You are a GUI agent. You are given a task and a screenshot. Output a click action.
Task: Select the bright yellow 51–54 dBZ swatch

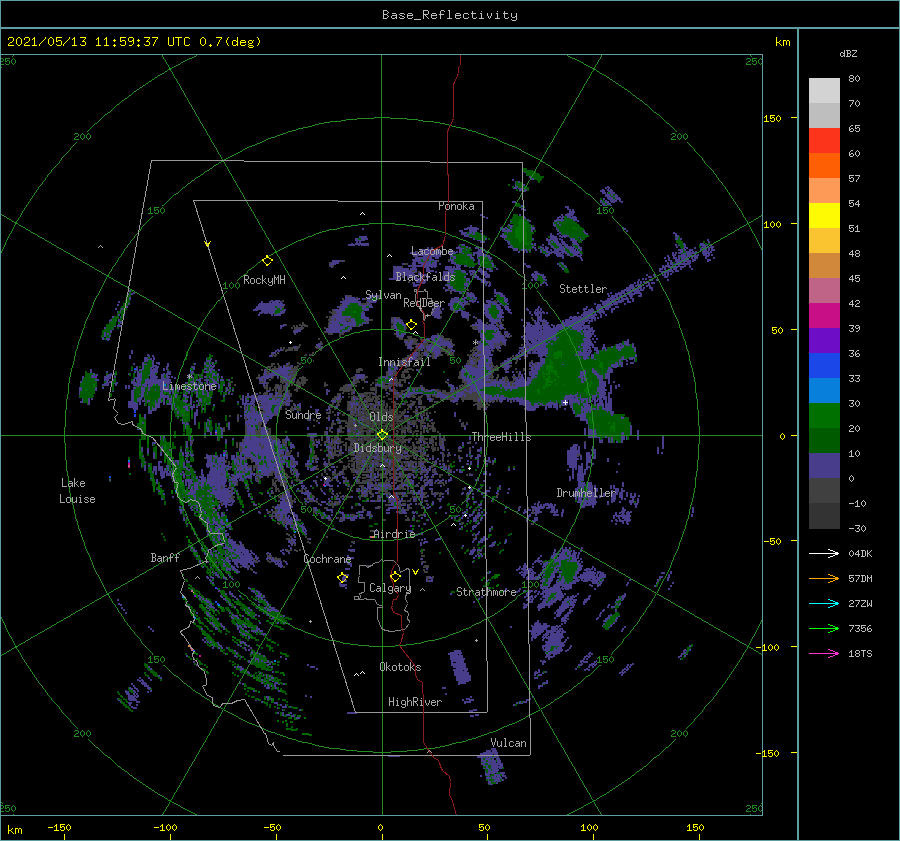pyautogui.click(x=824, y=216)
